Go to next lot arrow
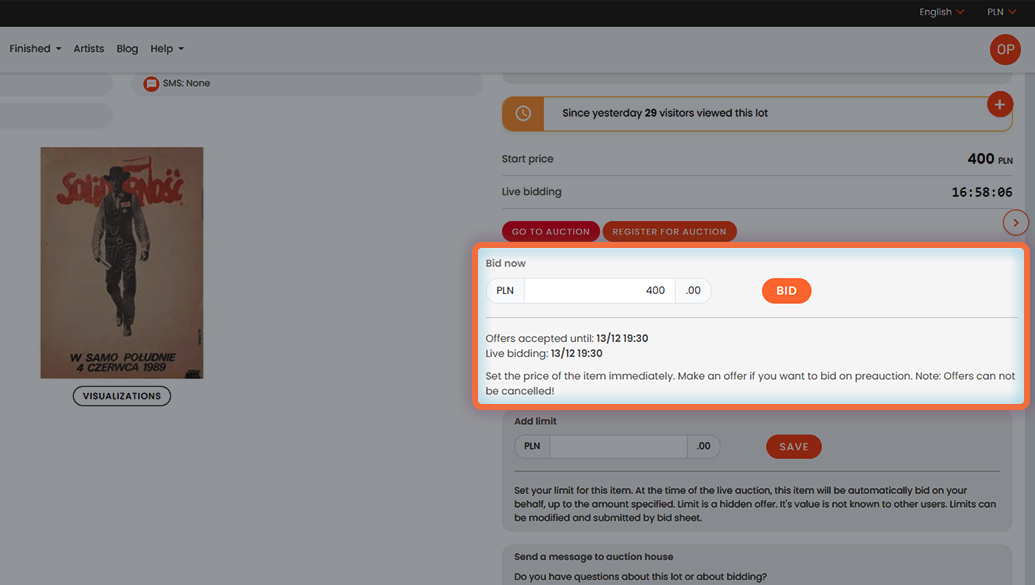The width and height of the screenshot is (1035, 585). pyautogui.click(x=1015, y=223)
